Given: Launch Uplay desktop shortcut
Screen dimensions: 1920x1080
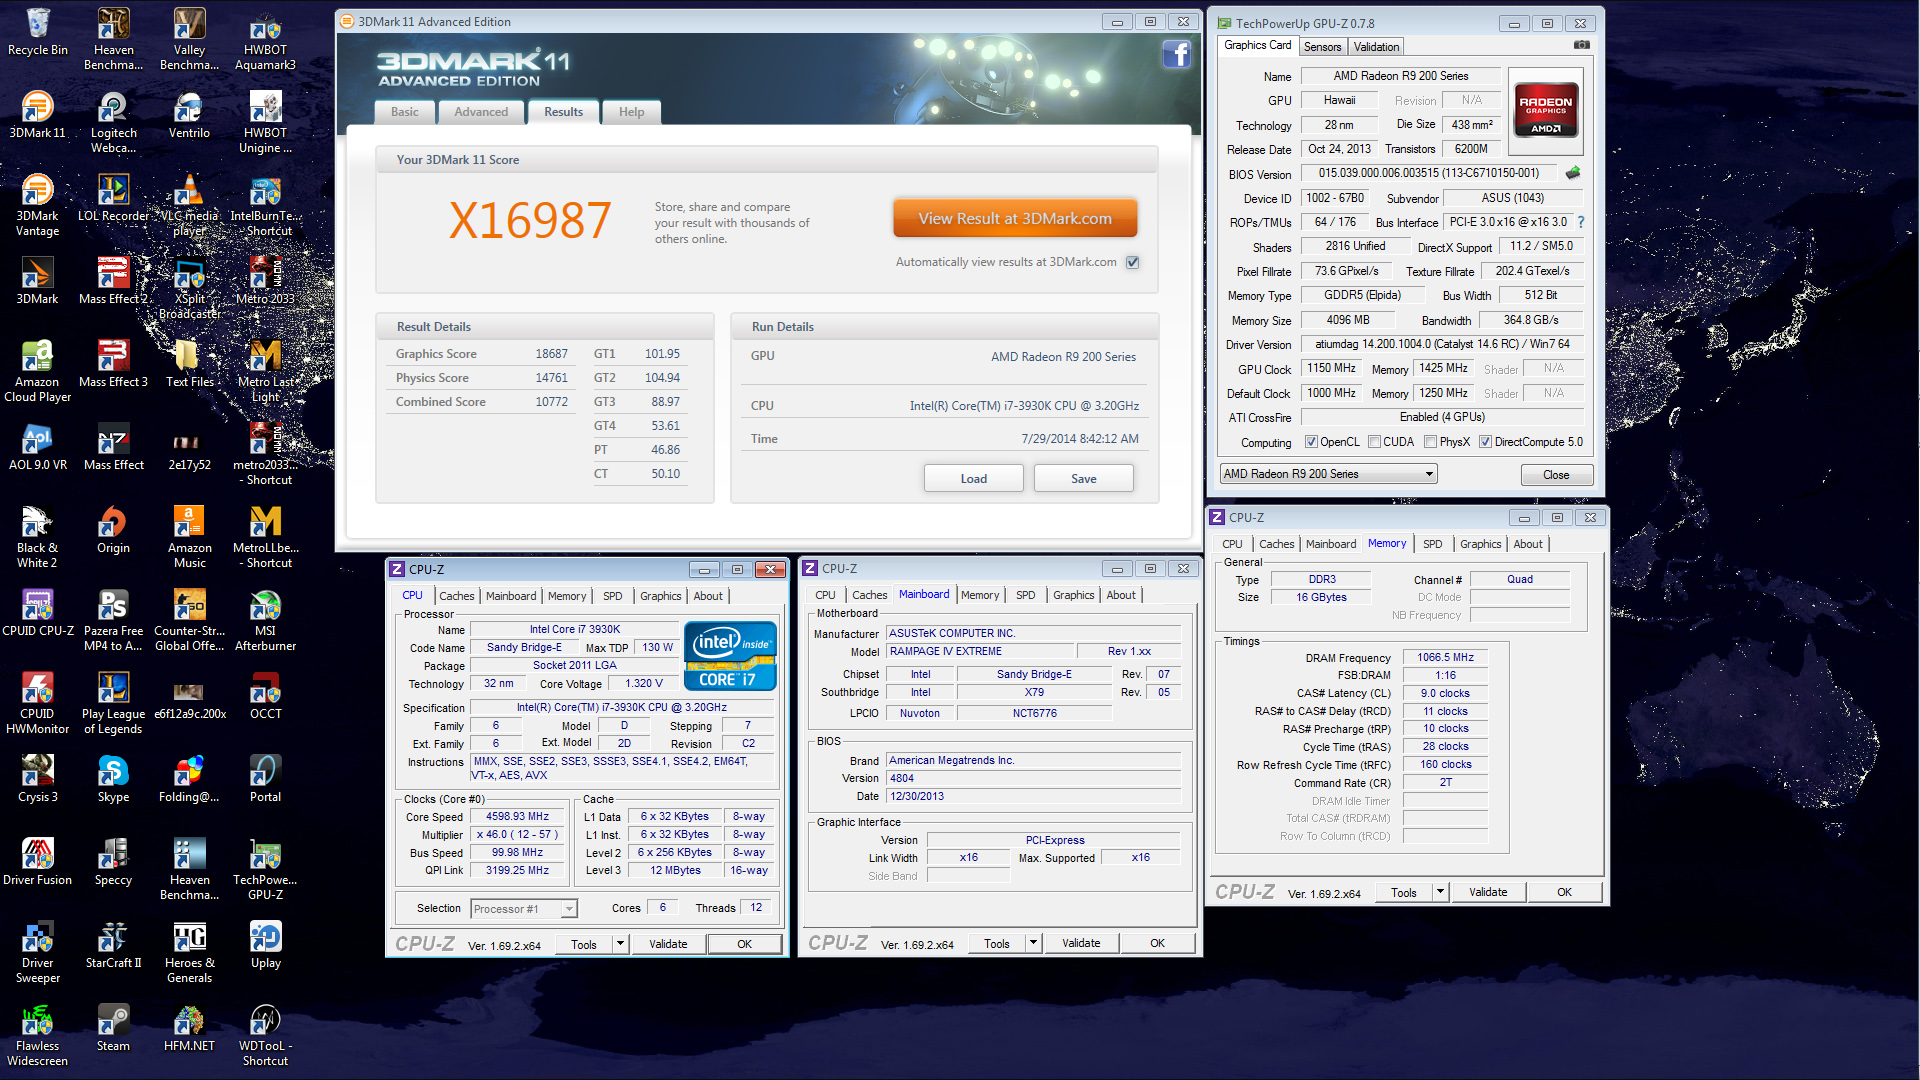Looking at the screenshot, I should [265, 945].
